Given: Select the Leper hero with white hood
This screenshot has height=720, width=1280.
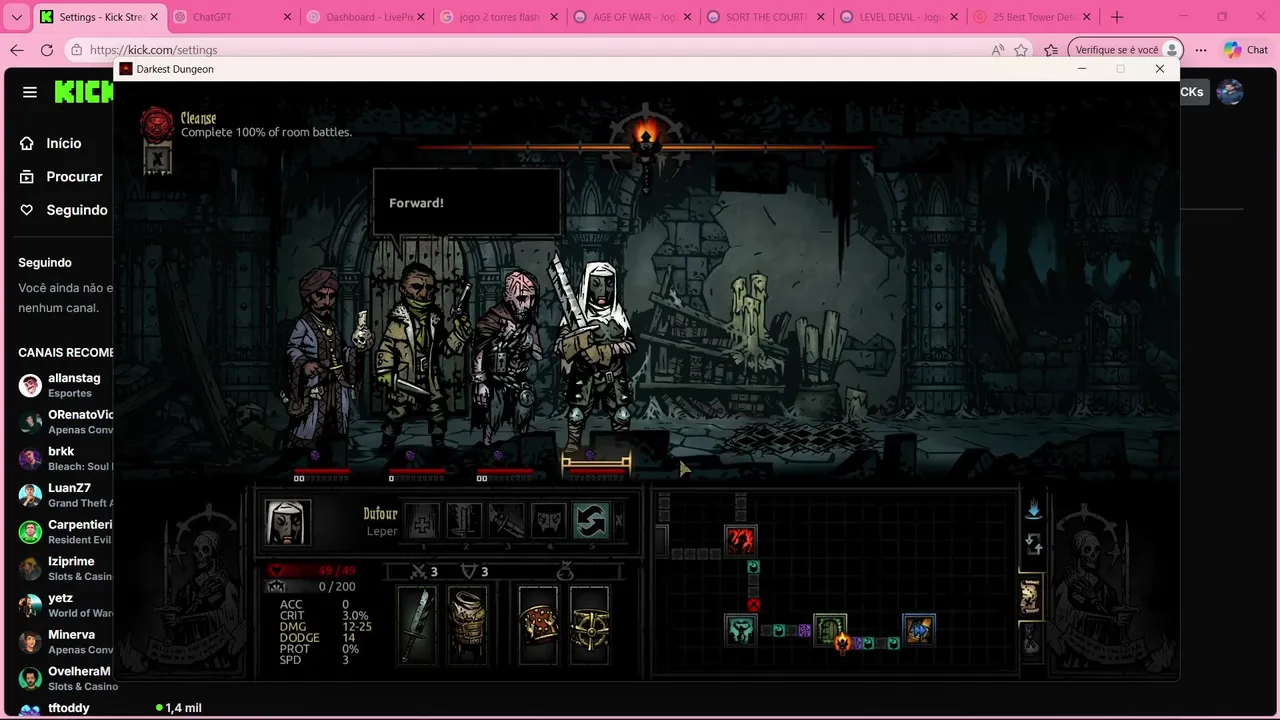Looking at the screenshot, I should 596,355.
